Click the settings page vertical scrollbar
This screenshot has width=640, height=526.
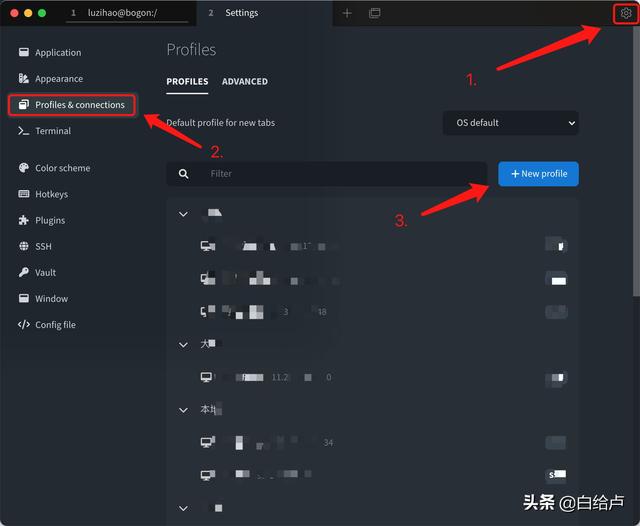(636, 161)
